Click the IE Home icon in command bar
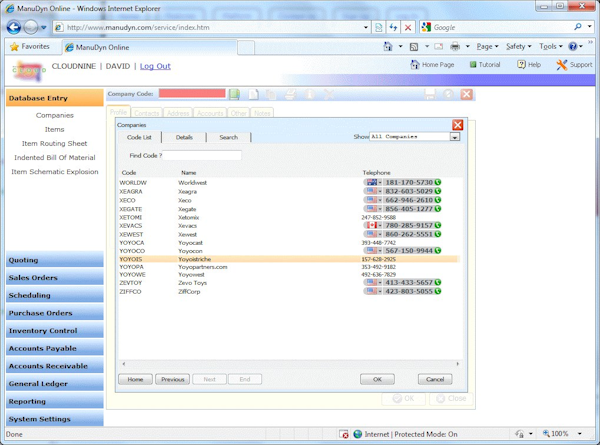This screenshot has height=445, width=600. click(x=388, y=47)
